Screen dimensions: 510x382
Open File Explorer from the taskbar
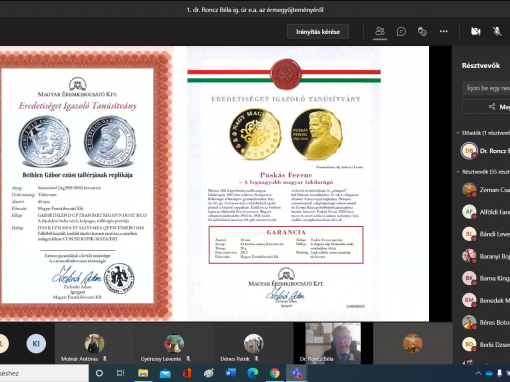click(143, 373)
